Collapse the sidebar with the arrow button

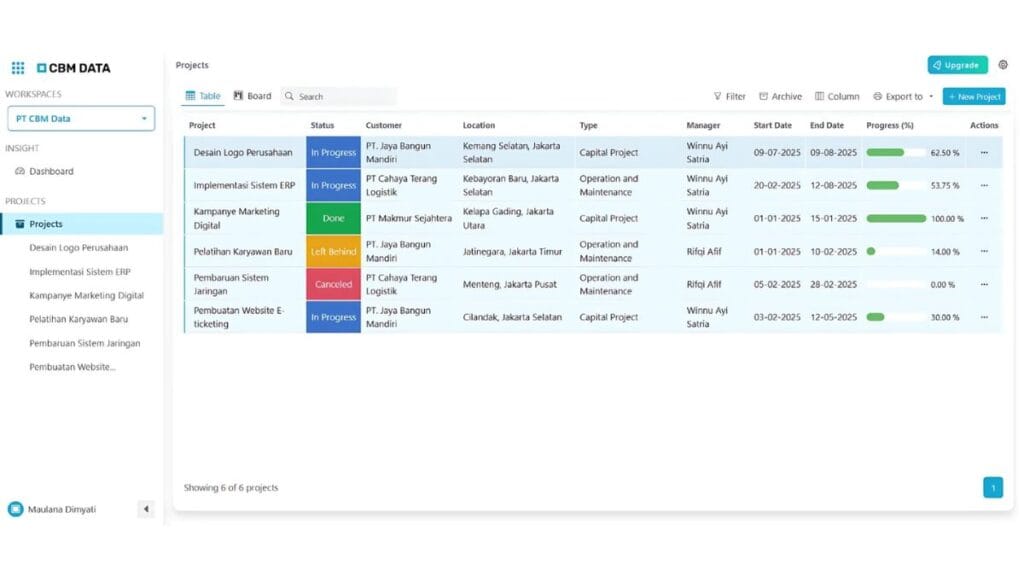146,509
